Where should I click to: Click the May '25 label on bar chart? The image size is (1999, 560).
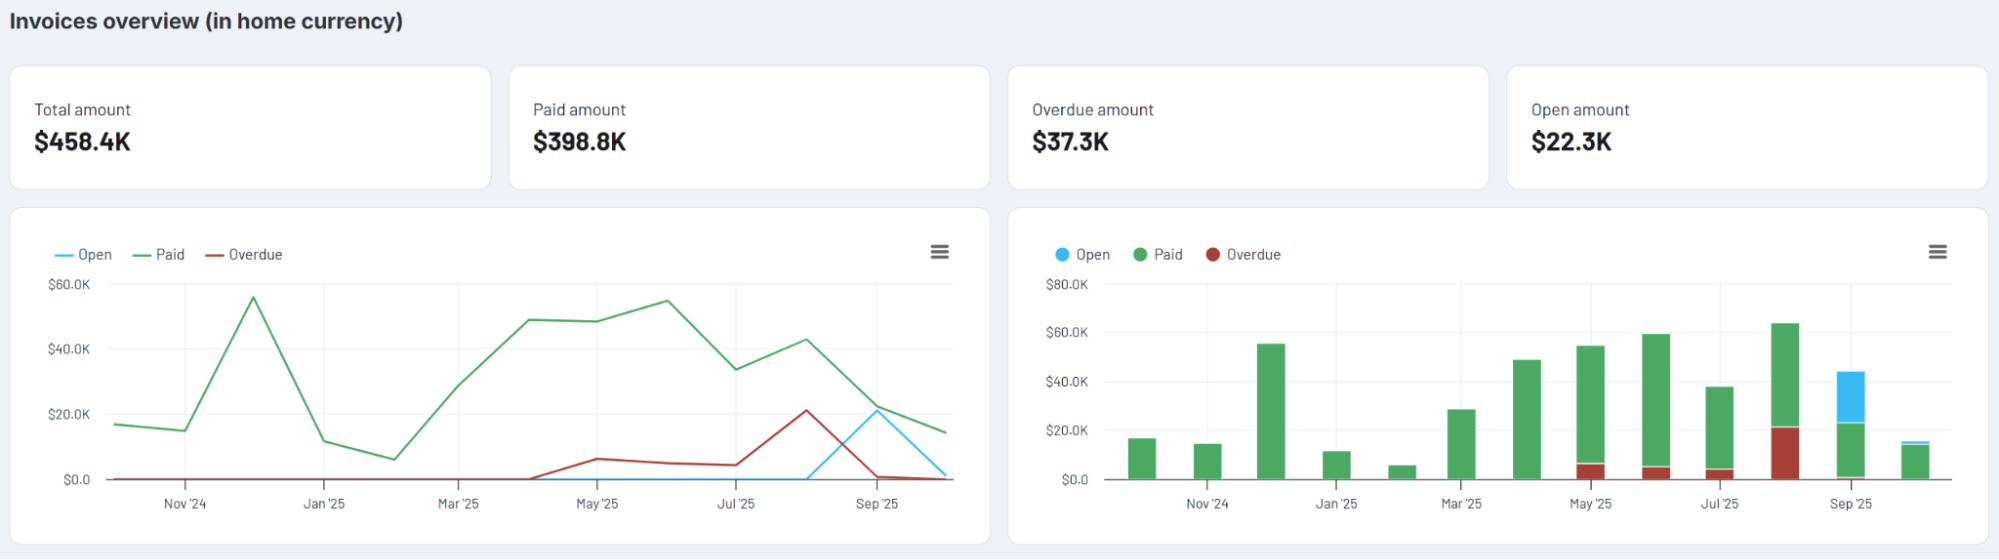tap(1591, 504)
